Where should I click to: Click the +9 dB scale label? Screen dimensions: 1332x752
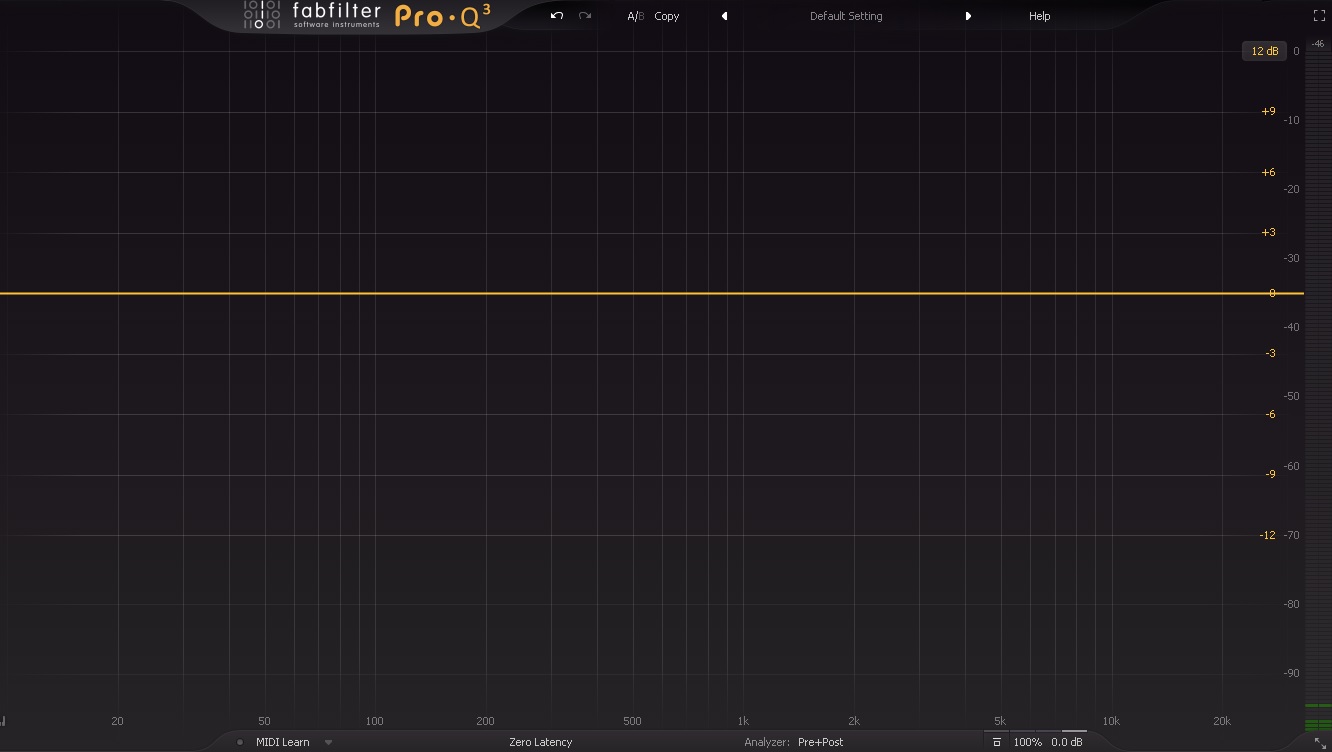pos(1269,112)
